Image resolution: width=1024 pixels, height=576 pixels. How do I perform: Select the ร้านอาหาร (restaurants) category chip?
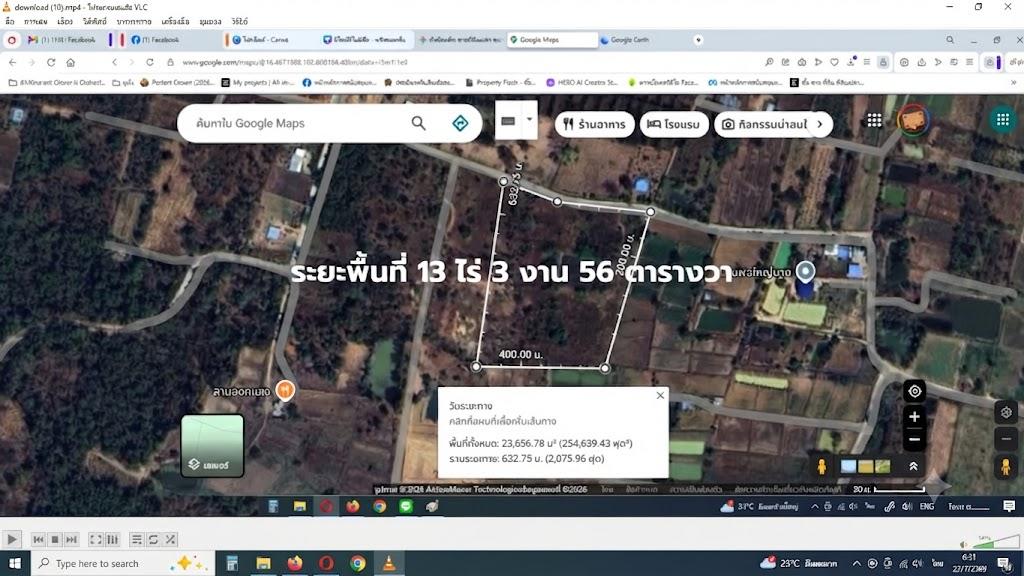pos(594,124)
